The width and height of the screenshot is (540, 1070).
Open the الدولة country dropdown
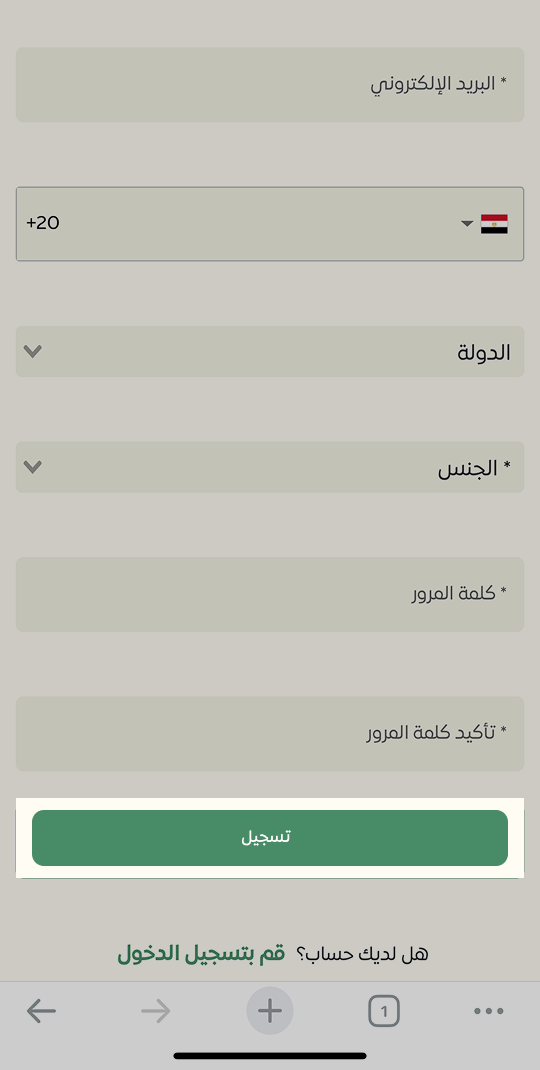(x=270, y=351)
